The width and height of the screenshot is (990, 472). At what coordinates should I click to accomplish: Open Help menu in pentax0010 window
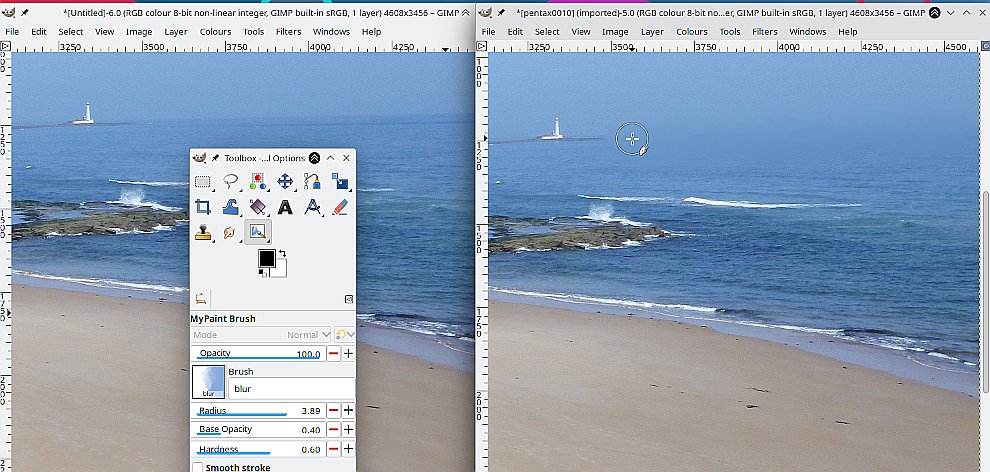tap(848, 32)
